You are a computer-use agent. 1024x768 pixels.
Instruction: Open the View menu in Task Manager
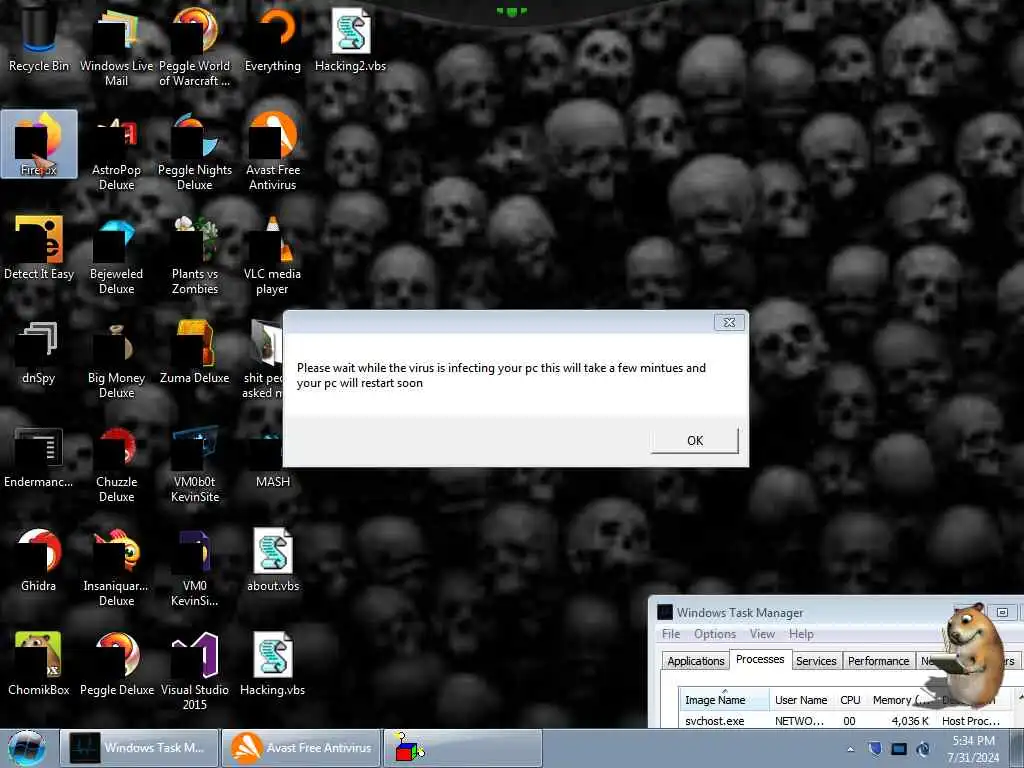(x=761, y=634)
